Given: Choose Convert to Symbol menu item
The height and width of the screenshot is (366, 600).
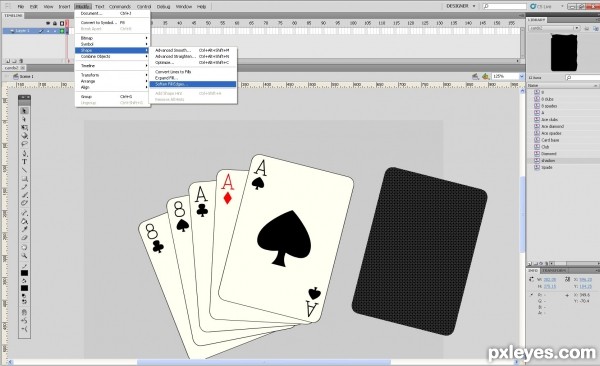Looking at the screenshot, I should pyautogui.click(x=113, y=23).
